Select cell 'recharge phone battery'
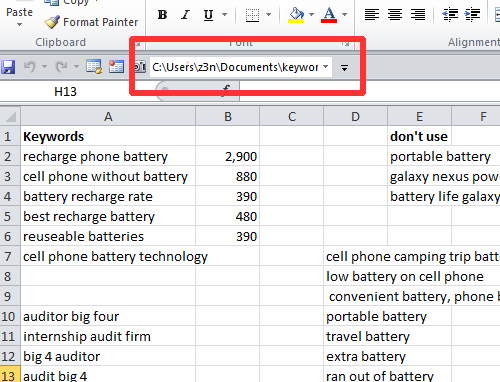Viewport: 500px width, 382px height. [108, 157]
